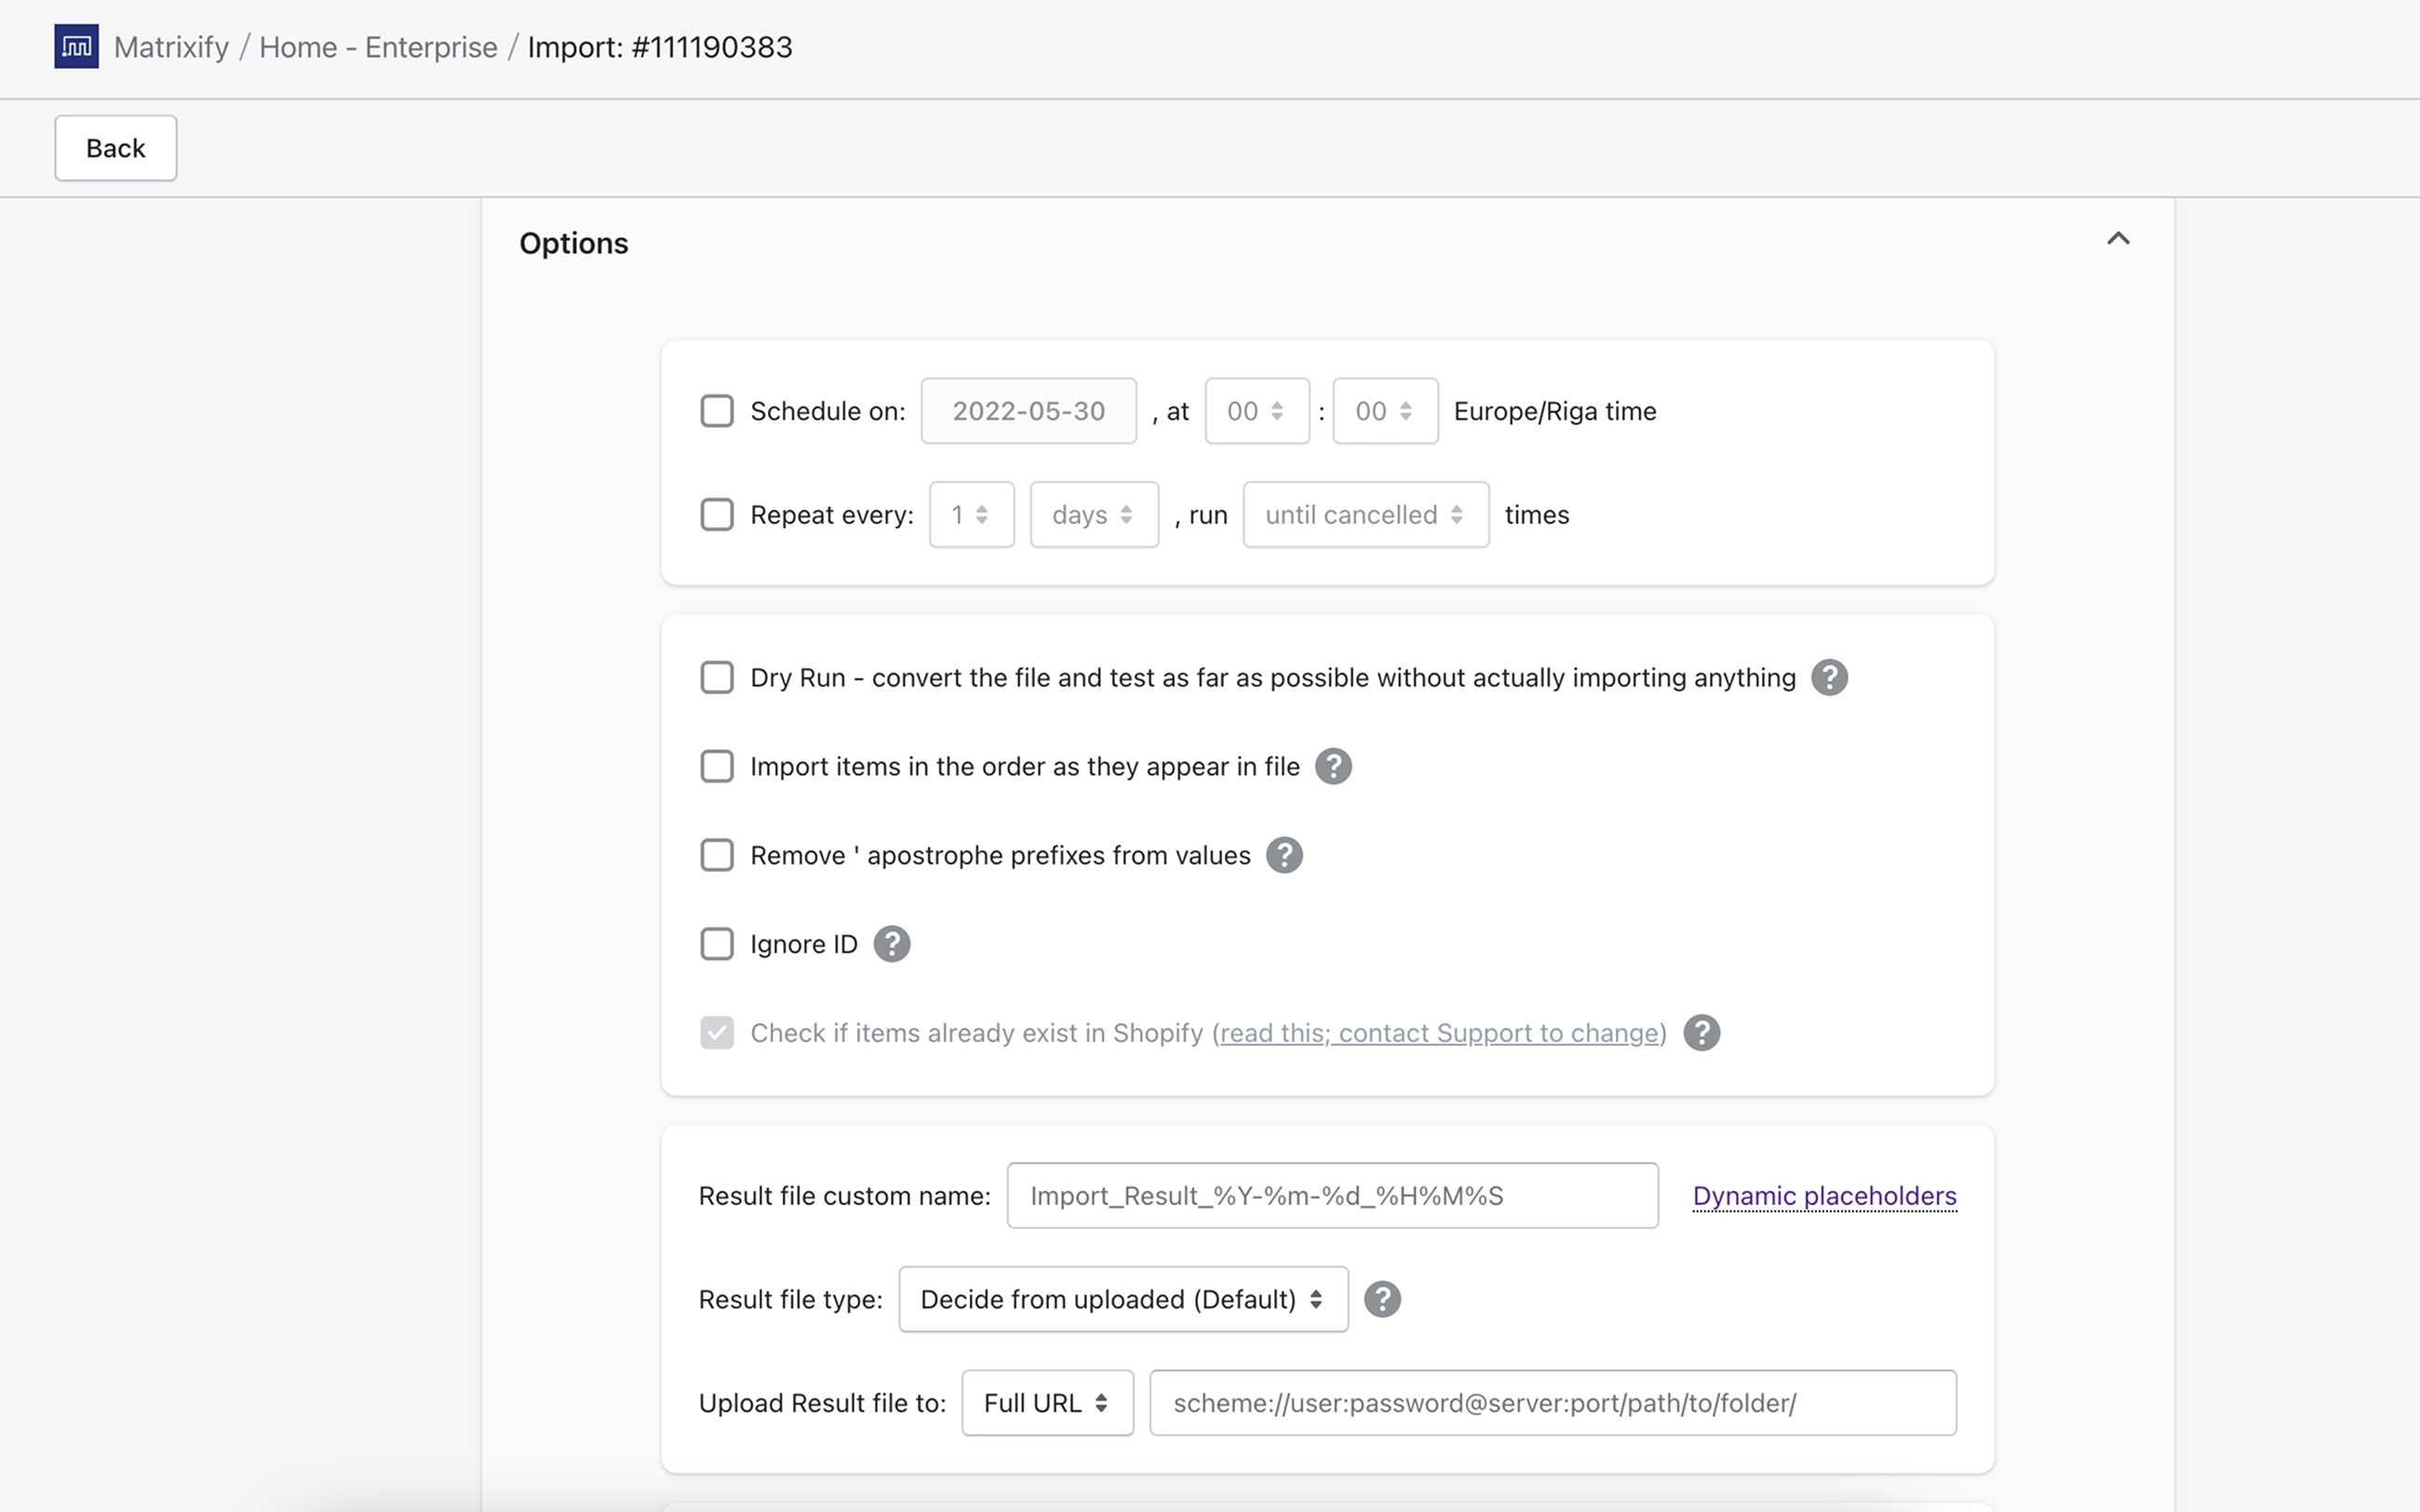
Task: Open help for apostrophe prefixes option
Action: [x=1284, y=855]
